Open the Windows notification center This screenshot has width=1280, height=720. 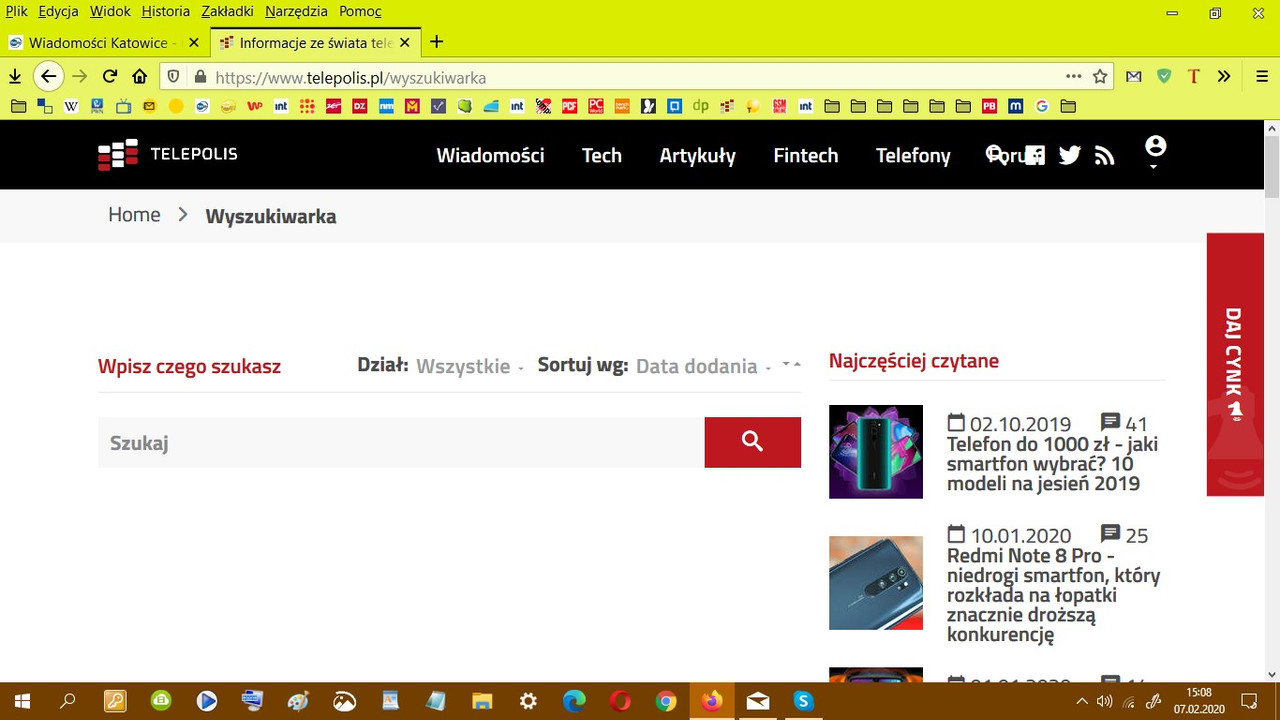coord(1248,701)
